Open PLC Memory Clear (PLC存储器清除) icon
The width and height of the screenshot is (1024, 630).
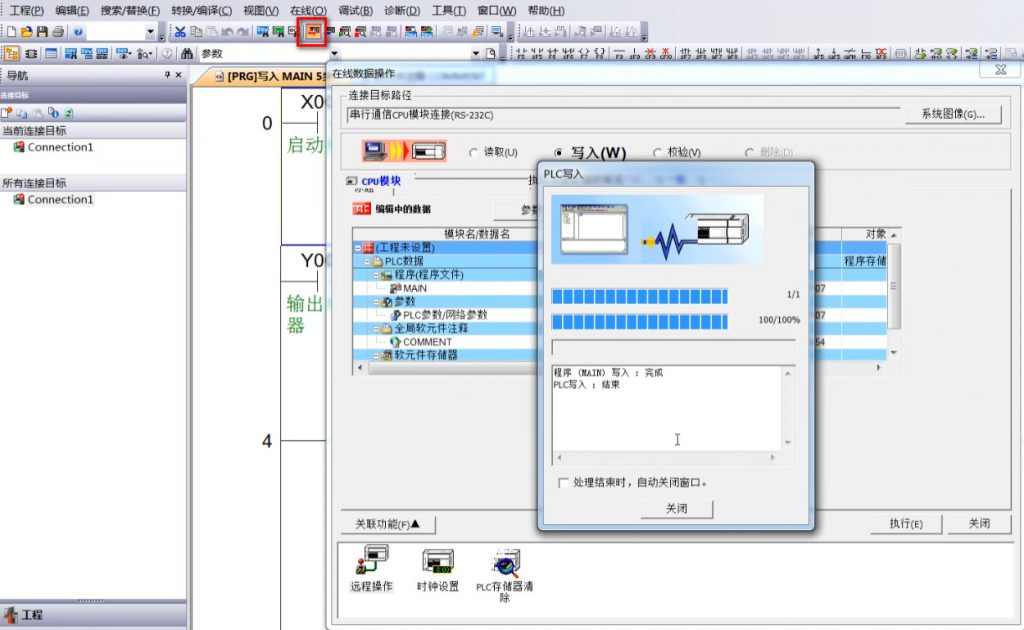click(505, 575)
